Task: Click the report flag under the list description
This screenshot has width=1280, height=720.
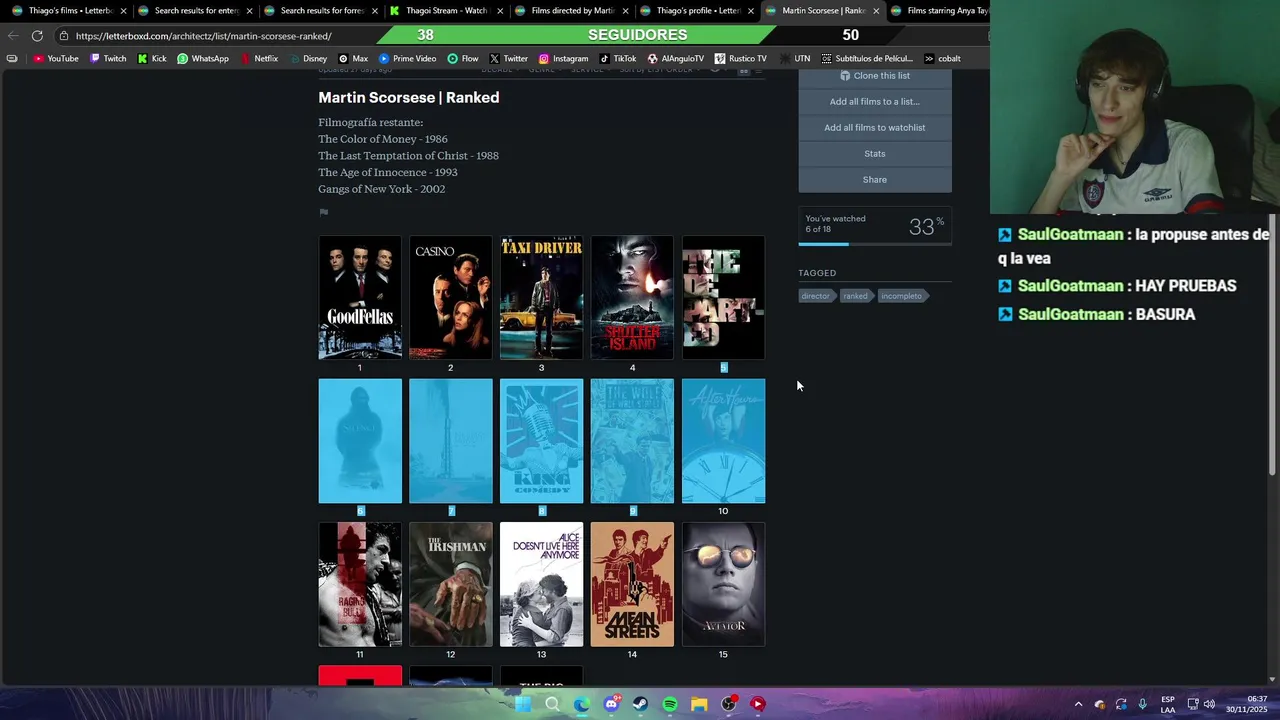Action: (x=323, y=212)
